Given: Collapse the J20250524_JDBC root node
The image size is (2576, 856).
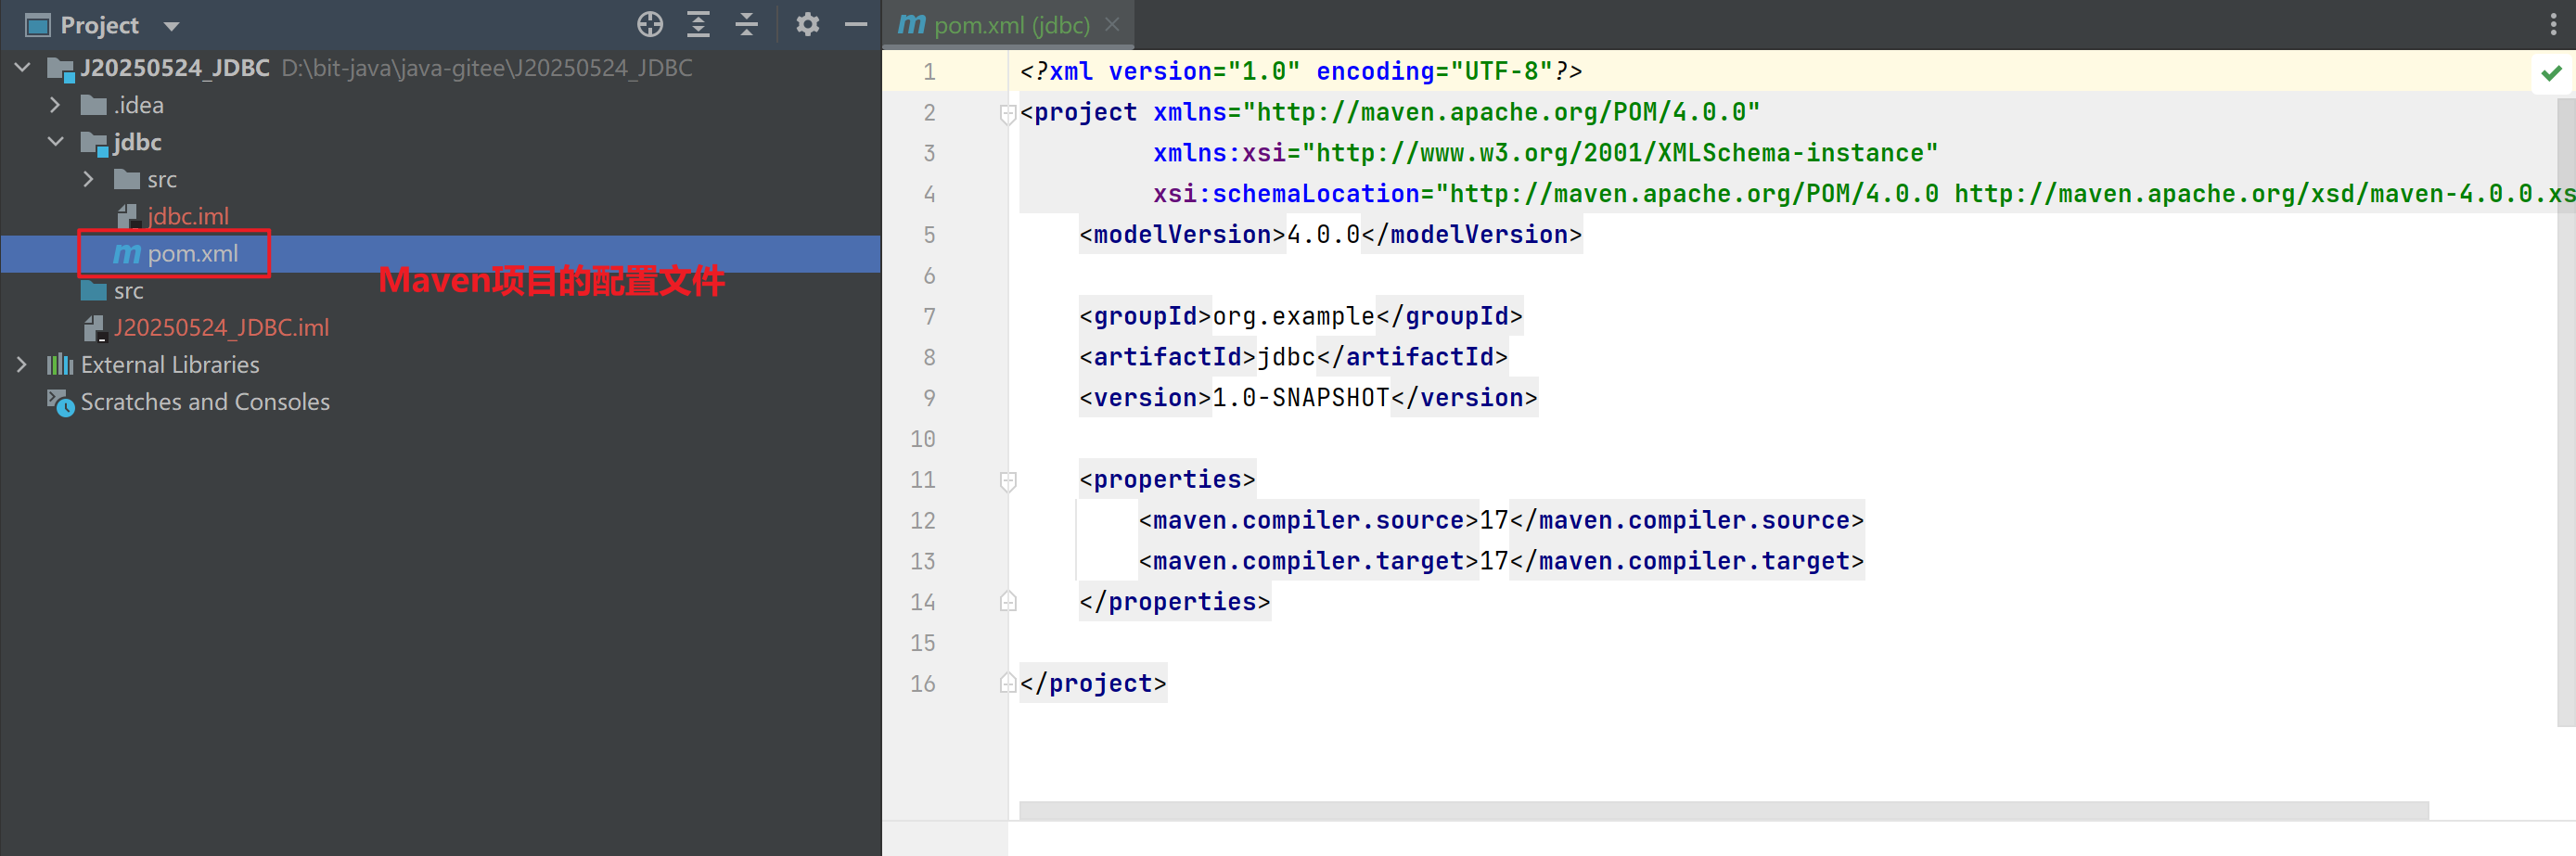Looking at the screenshot, I should 23,68.
